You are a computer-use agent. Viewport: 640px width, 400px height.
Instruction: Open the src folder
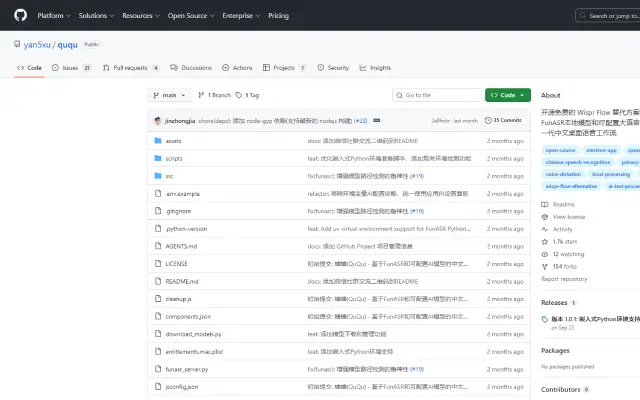pos(169,176)
